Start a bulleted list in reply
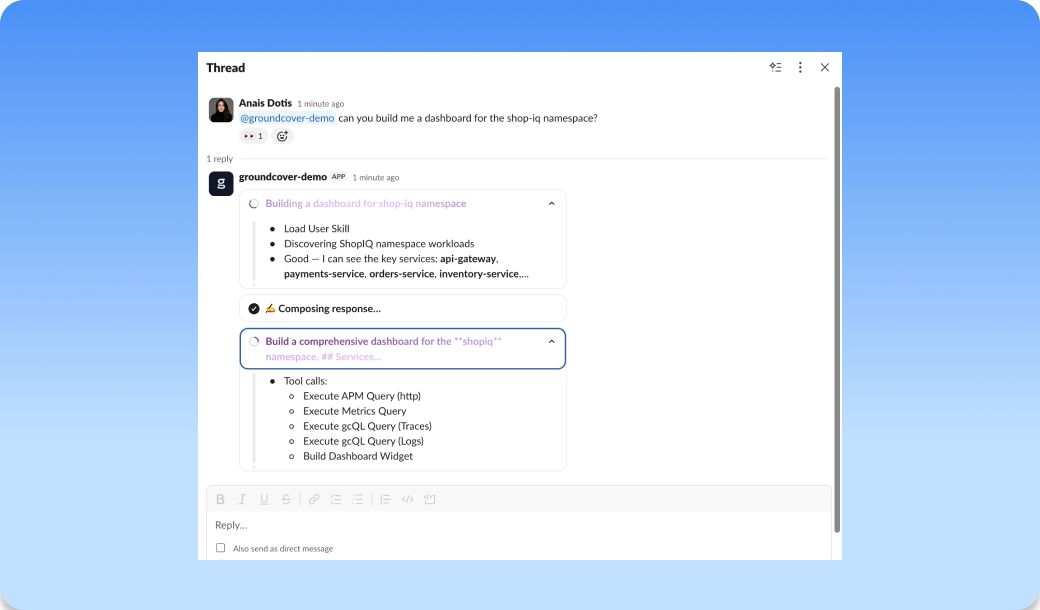The image size is (1040, 610). (x=358, y=499)
